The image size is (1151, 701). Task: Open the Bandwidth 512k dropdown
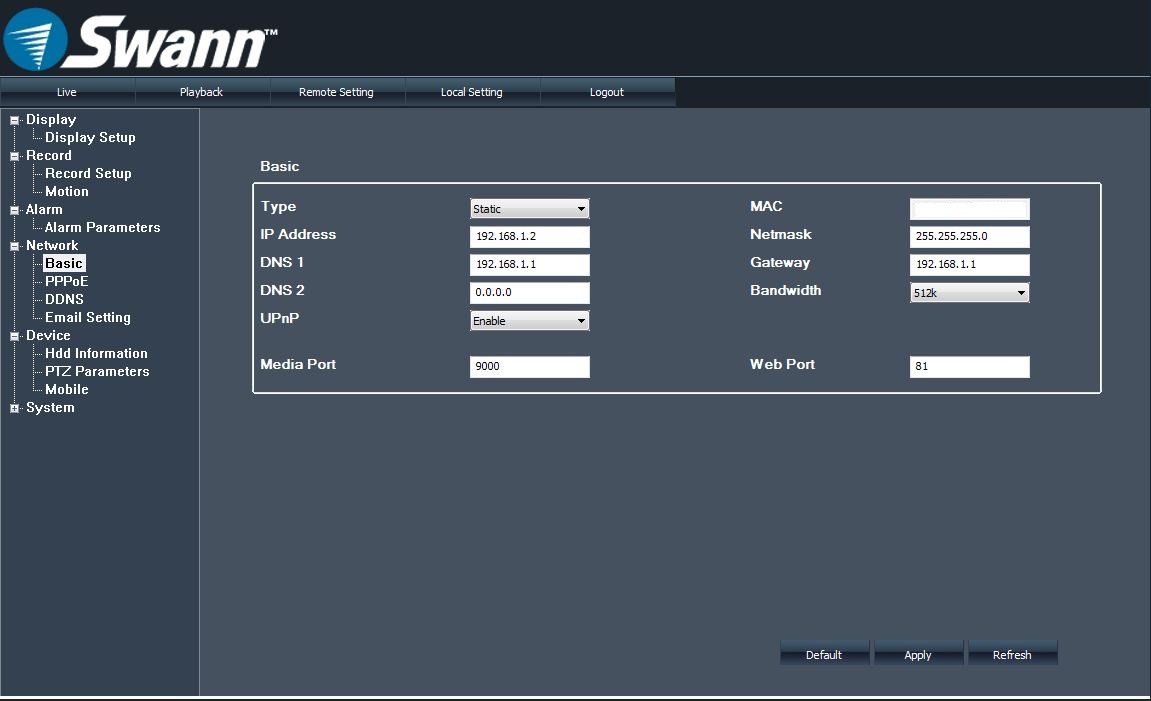tap(969, 292)
